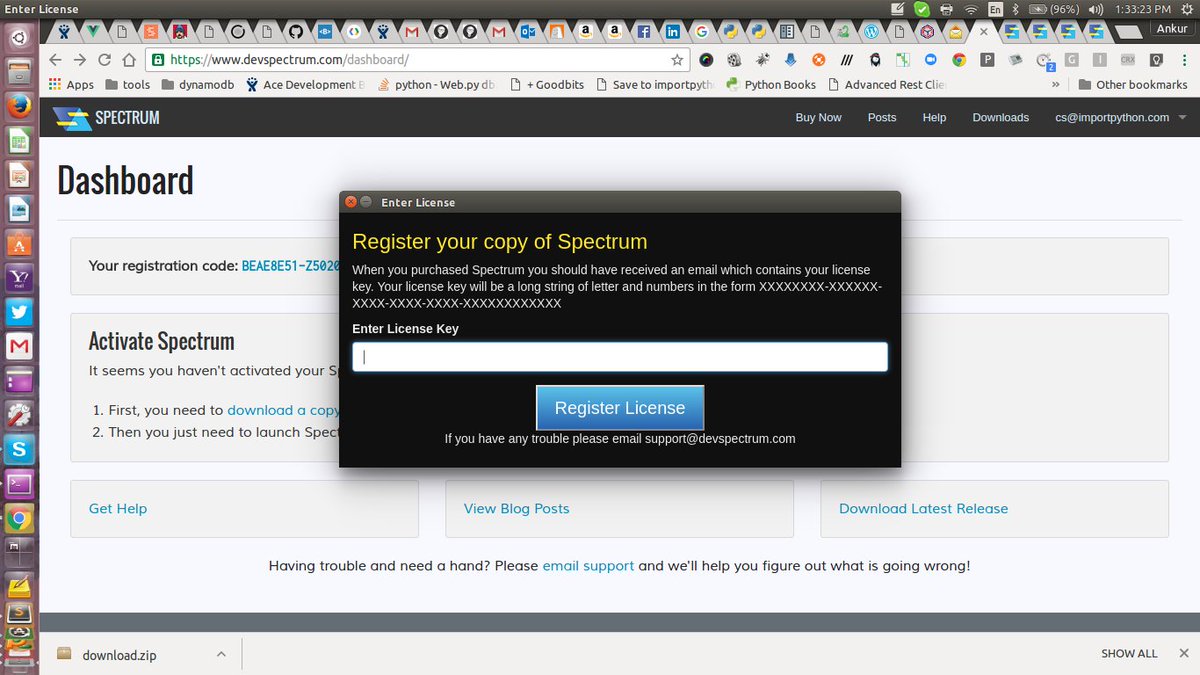This screenshot has width=1200, height=675.
Task: Open Firefox from the Ubuntu launcher
Action: [x=19, y=105]
